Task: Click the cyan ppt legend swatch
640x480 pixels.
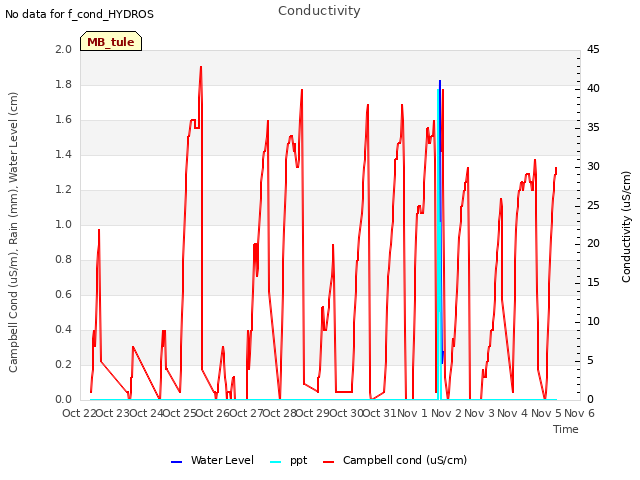Action: pyautogui.click(x=276, y=462)
